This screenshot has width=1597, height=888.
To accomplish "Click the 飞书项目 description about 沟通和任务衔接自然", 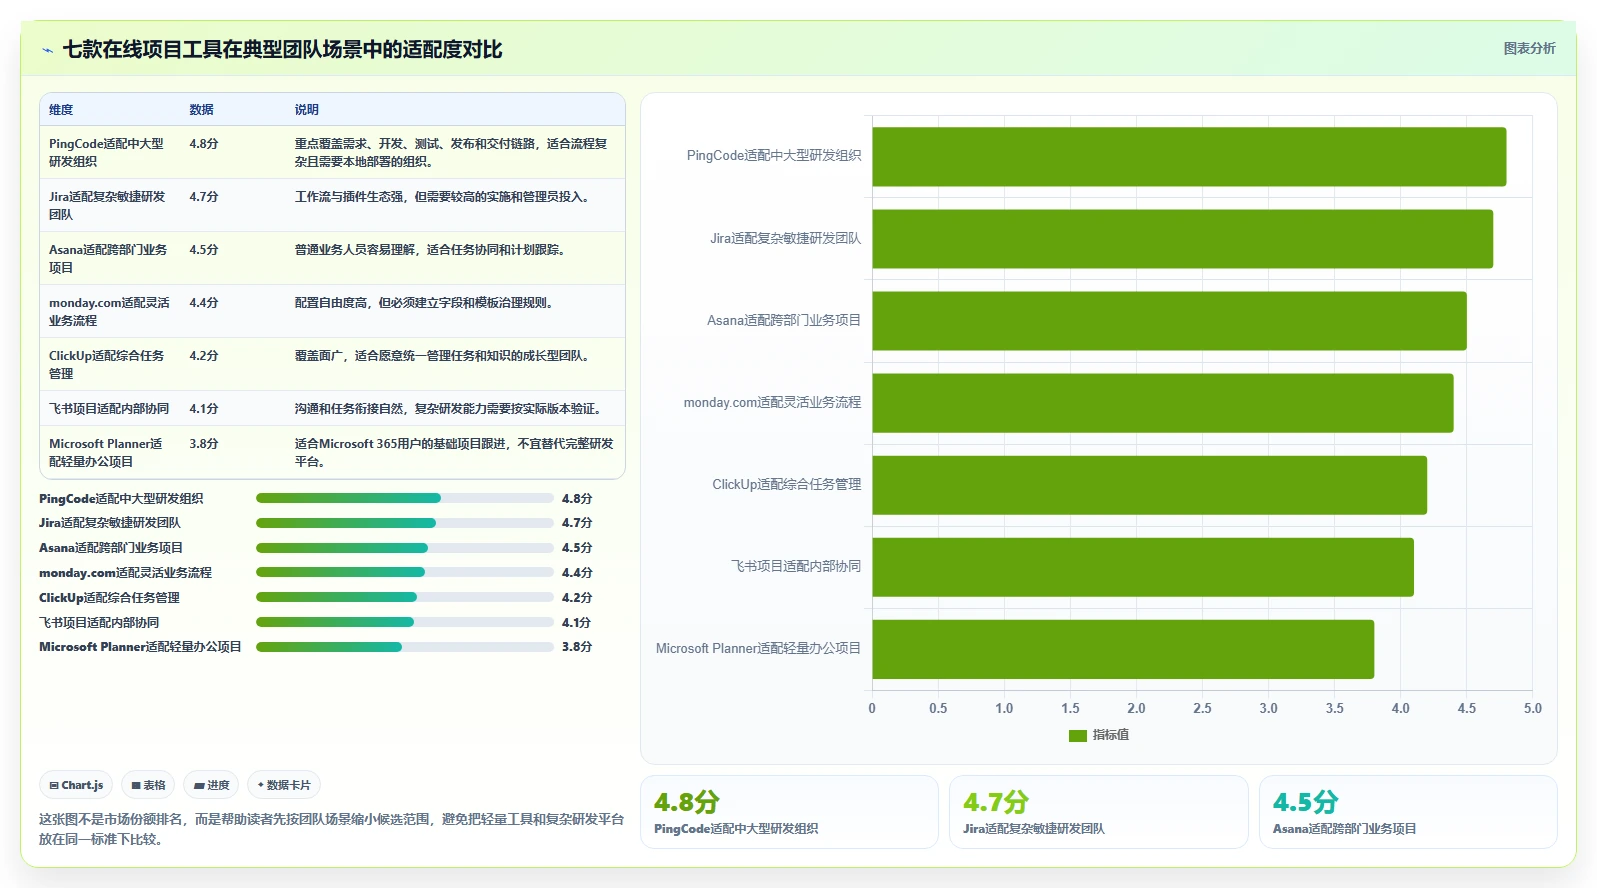I will [x=450, y=409].
